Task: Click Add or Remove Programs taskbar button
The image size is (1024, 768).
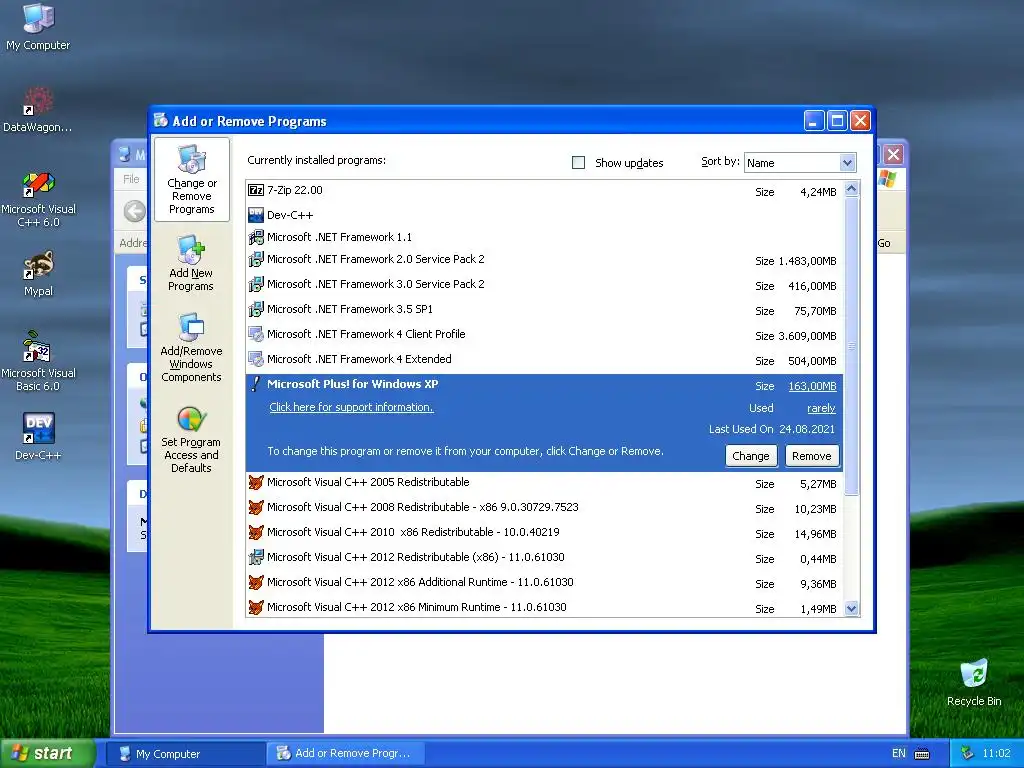Action: [x=345, y=754]
